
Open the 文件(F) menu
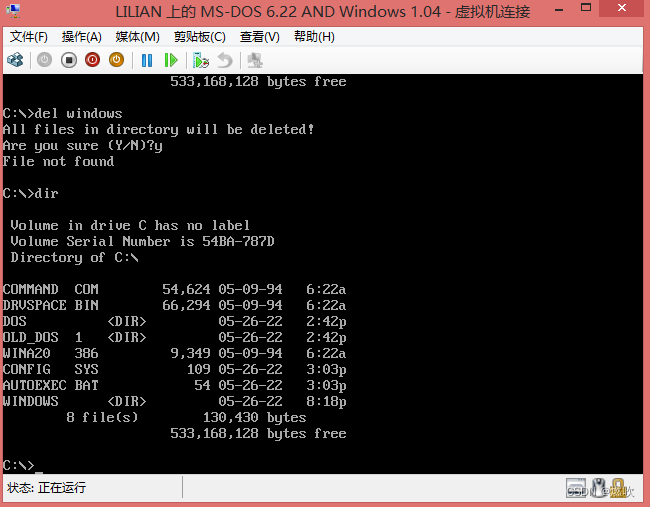[29, 37]
